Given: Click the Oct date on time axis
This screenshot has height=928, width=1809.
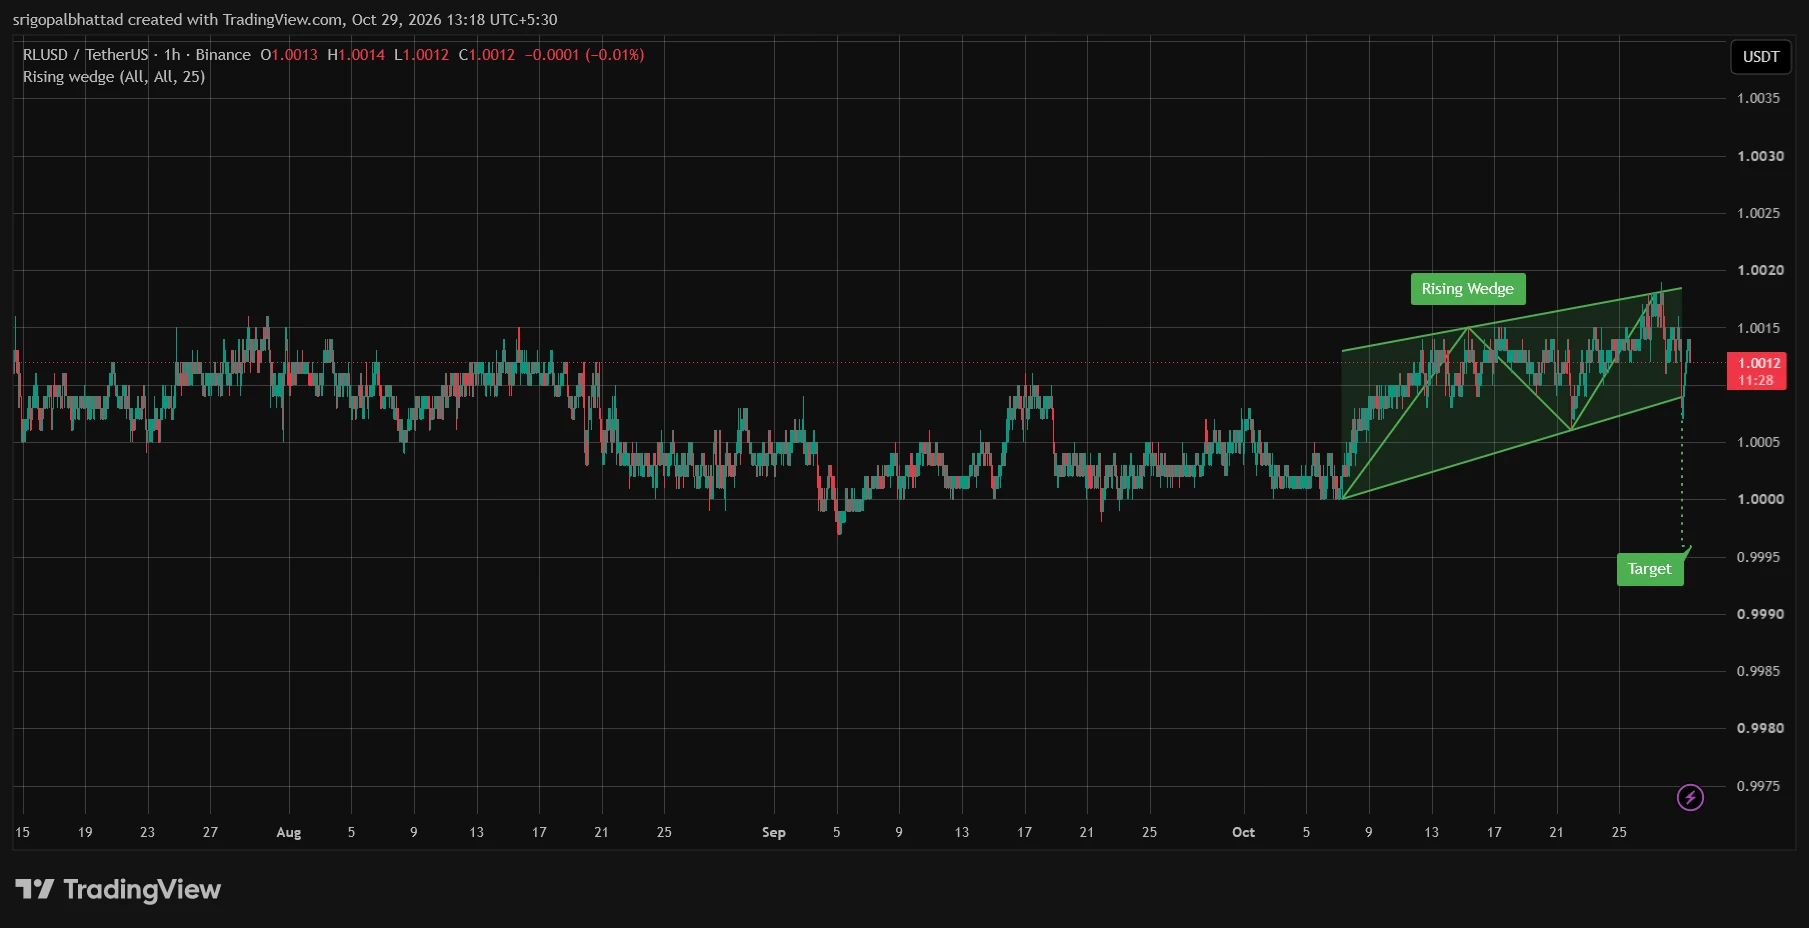Looking at the screenshot, I should pos(1243,832).
